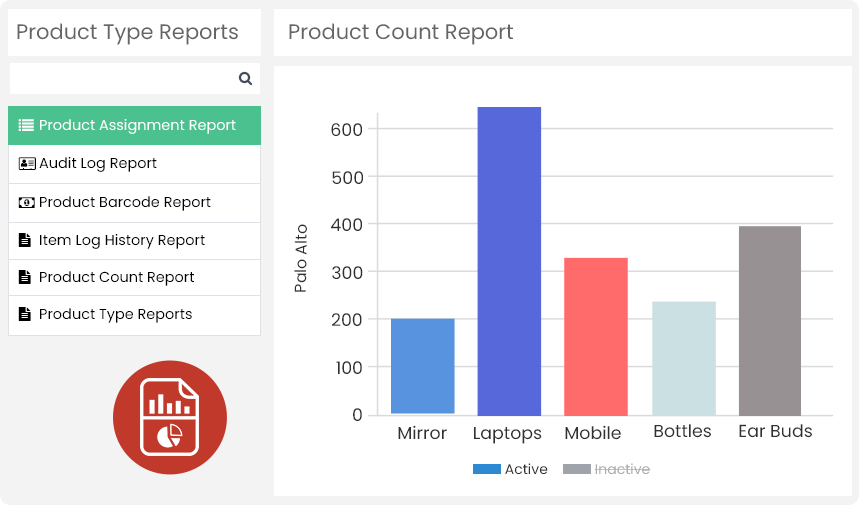Viewport: 859px width, 505px height.
Task: Click the red Mobile bar
Action: [596, 336]
